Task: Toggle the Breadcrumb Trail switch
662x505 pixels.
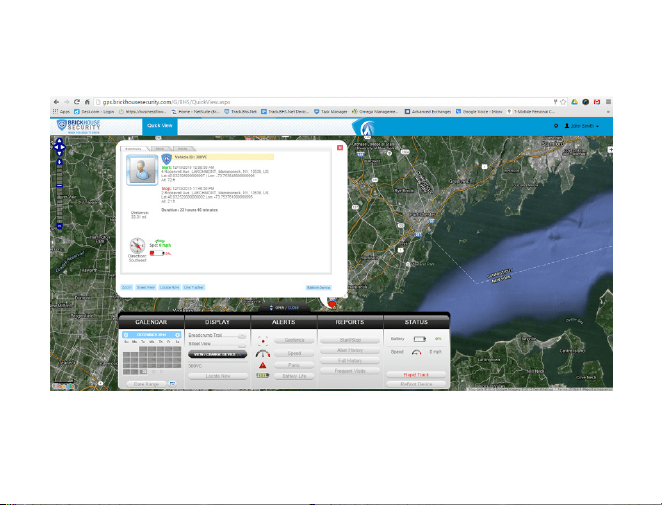Action: pyautogui.click(x=241, y=336)
